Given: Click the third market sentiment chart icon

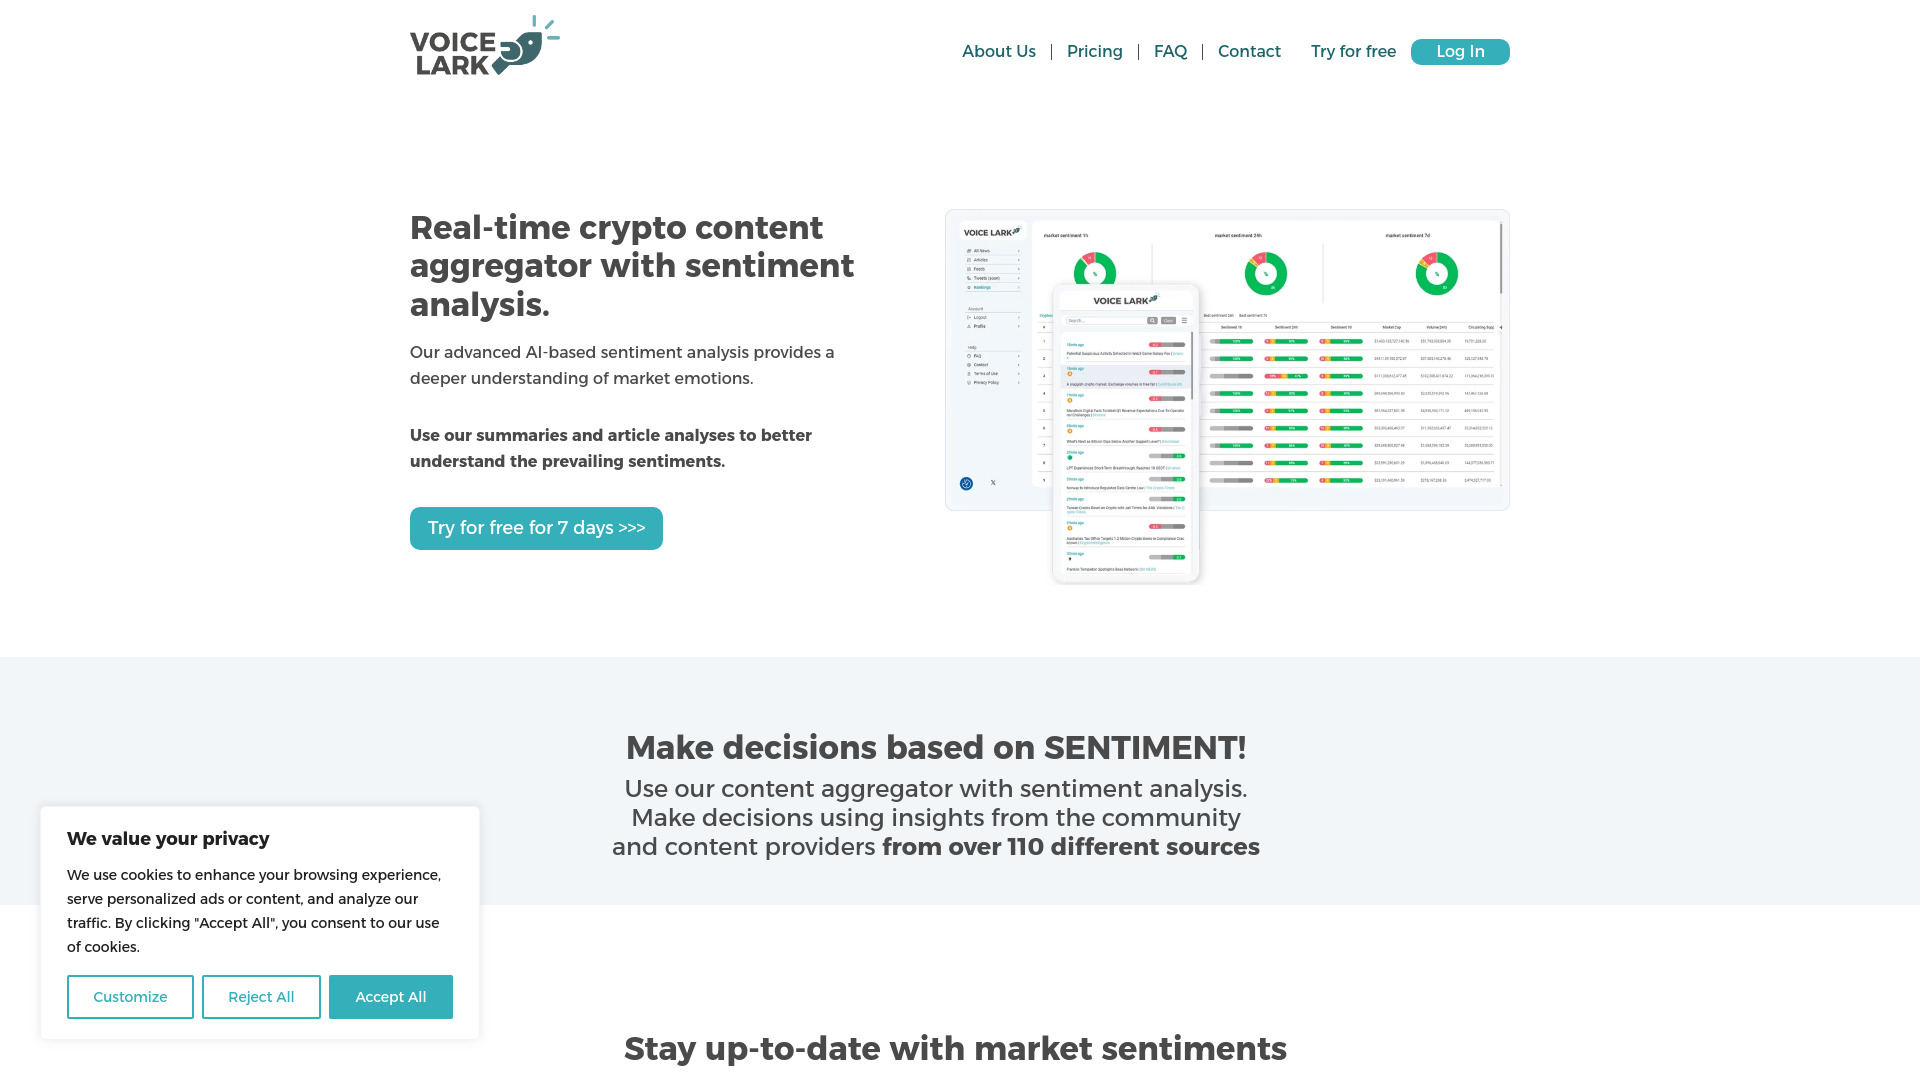Looking at the screenshot, I should 1435,273.
